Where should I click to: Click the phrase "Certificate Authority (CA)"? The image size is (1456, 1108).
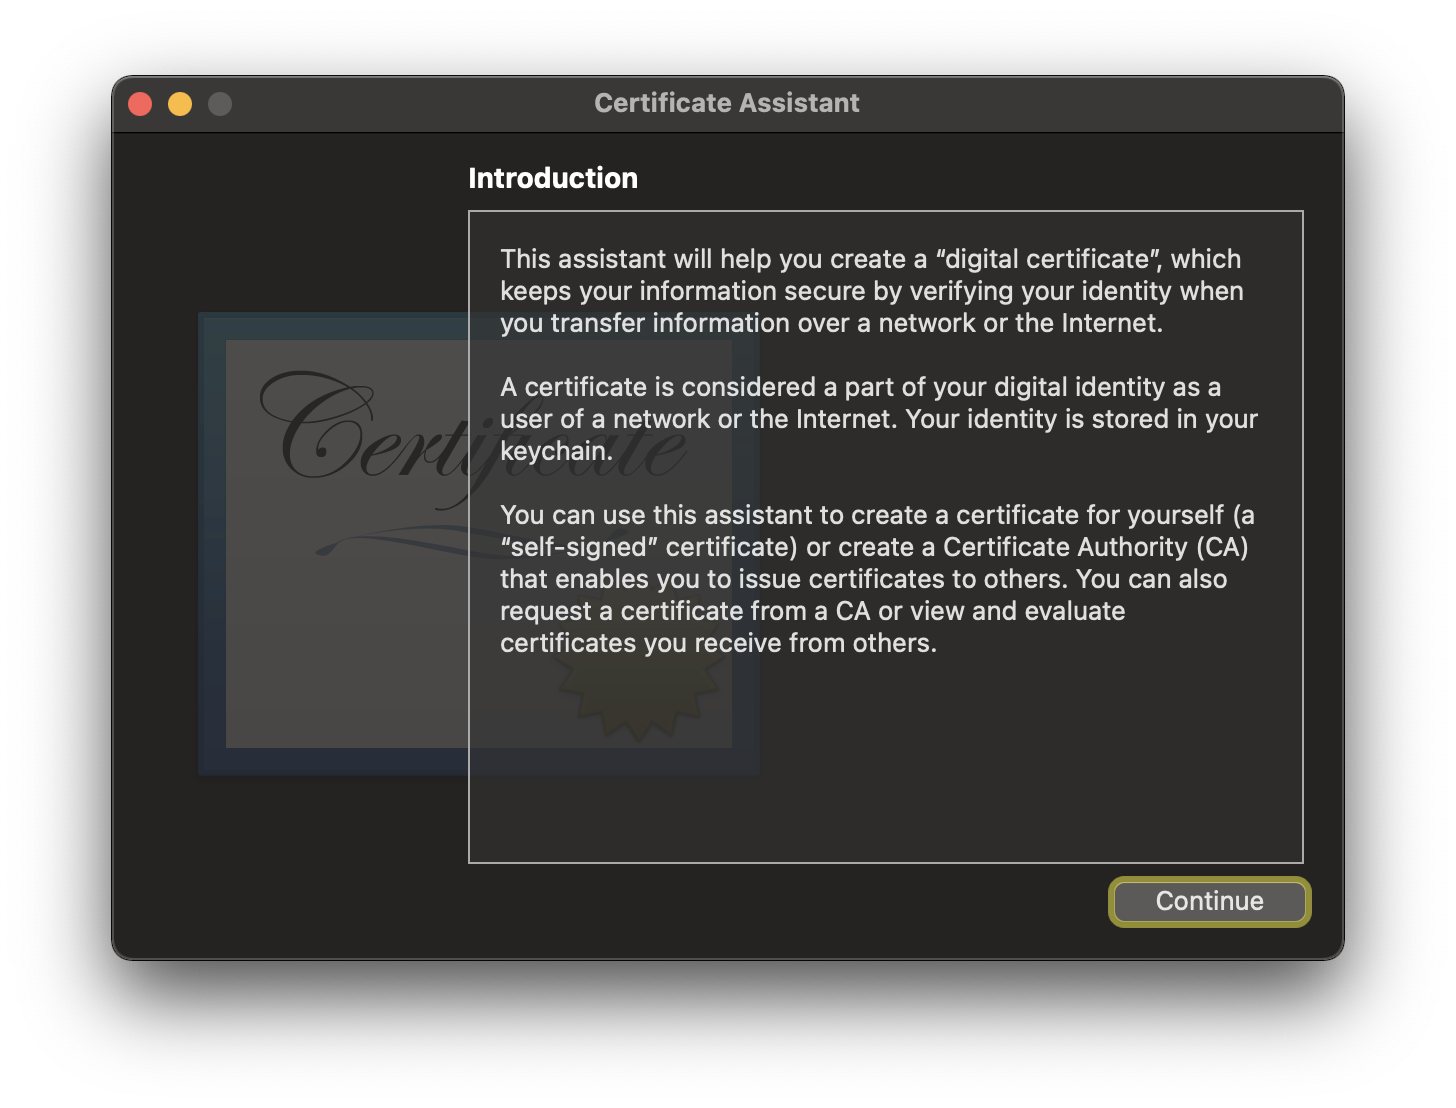[1095, 547]
